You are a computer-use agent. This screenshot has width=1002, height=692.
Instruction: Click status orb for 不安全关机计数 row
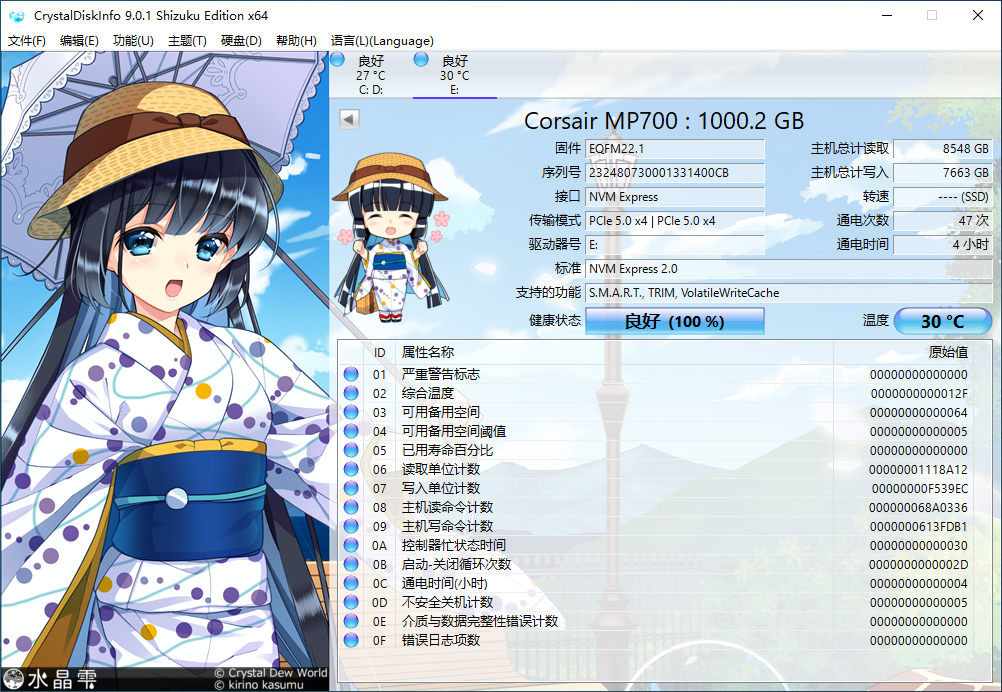click(x=351, y=602)
